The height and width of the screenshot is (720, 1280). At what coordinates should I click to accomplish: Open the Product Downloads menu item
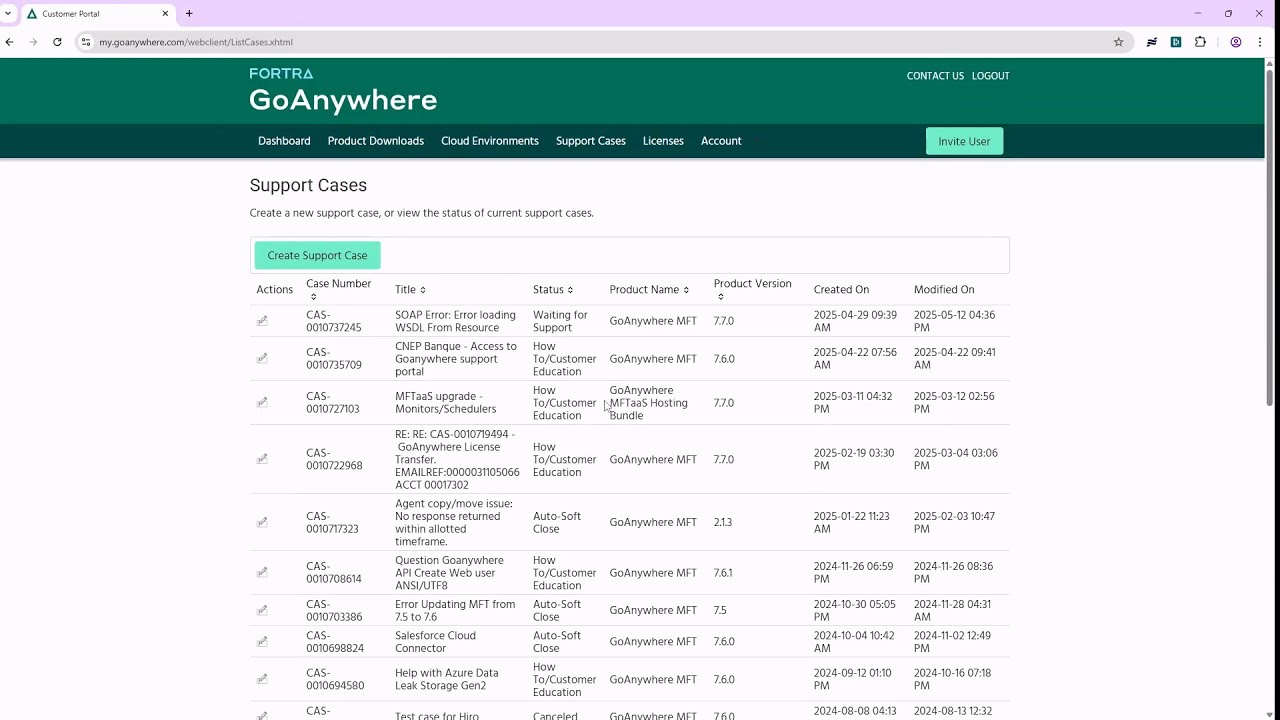pyautogui.click(x=376, y=141)
